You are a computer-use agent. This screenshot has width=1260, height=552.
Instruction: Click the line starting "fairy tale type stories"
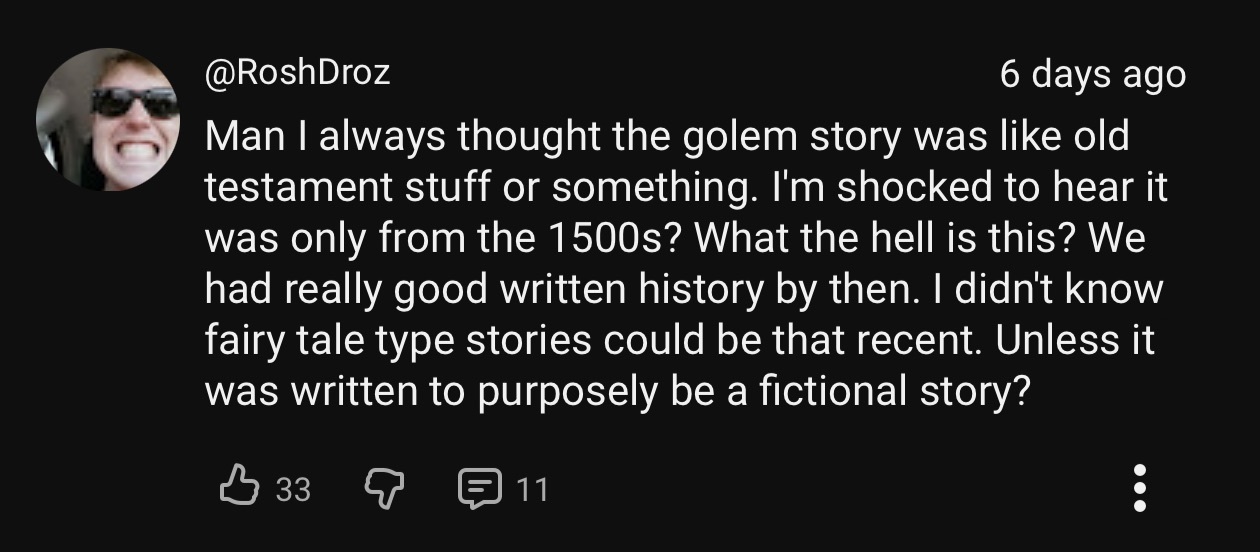tap(680, 341)
